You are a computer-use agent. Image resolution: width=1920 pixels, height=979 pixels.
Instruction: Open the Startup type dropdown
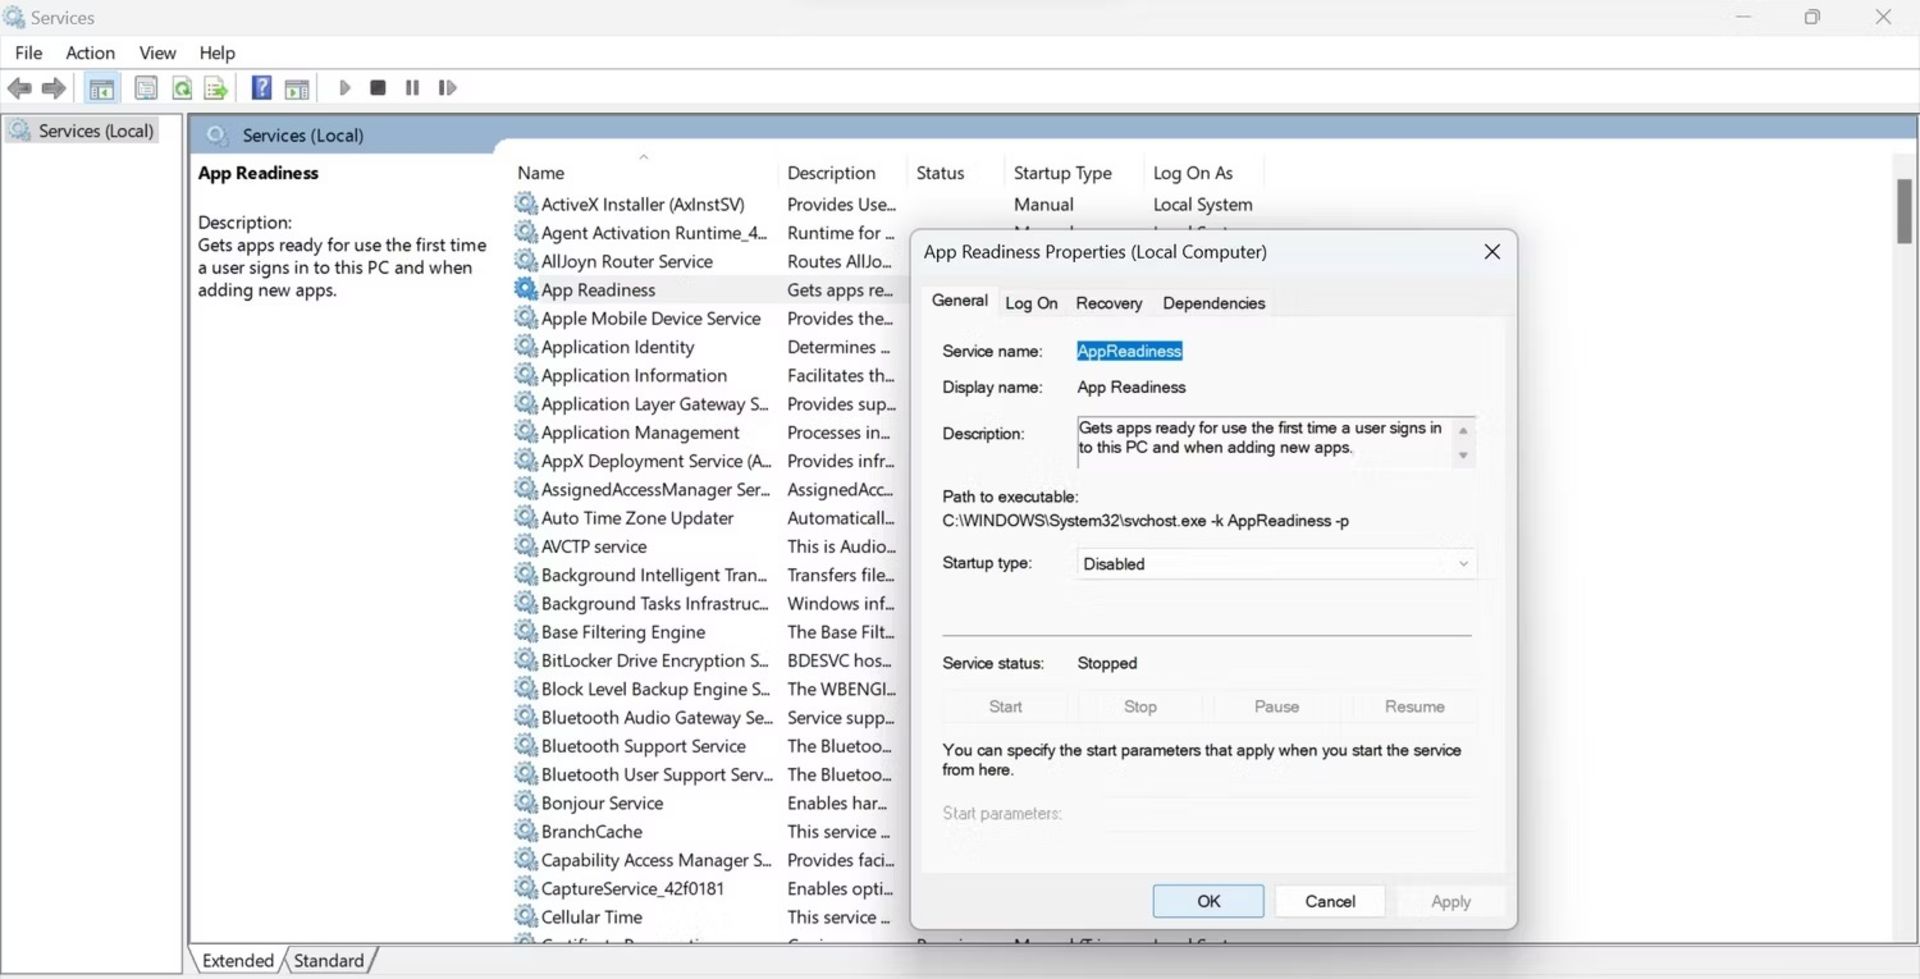1275,564
